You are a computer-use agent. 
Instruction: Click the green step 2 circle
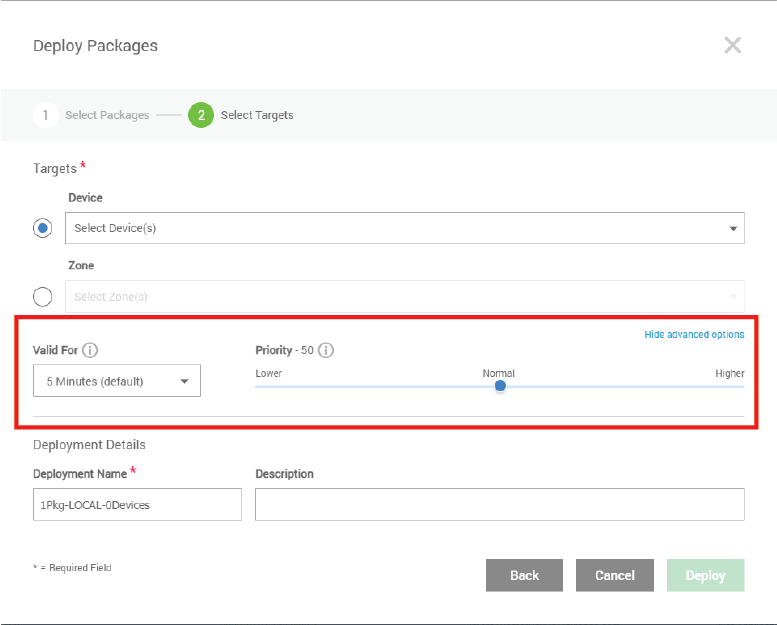pos(201,115)
